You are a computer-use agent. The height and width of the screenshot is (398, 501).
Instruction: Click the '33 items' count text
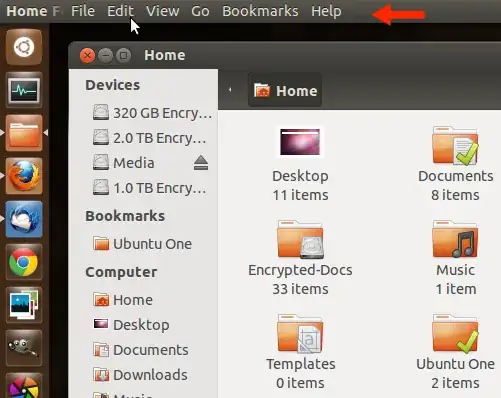point(300,289)
